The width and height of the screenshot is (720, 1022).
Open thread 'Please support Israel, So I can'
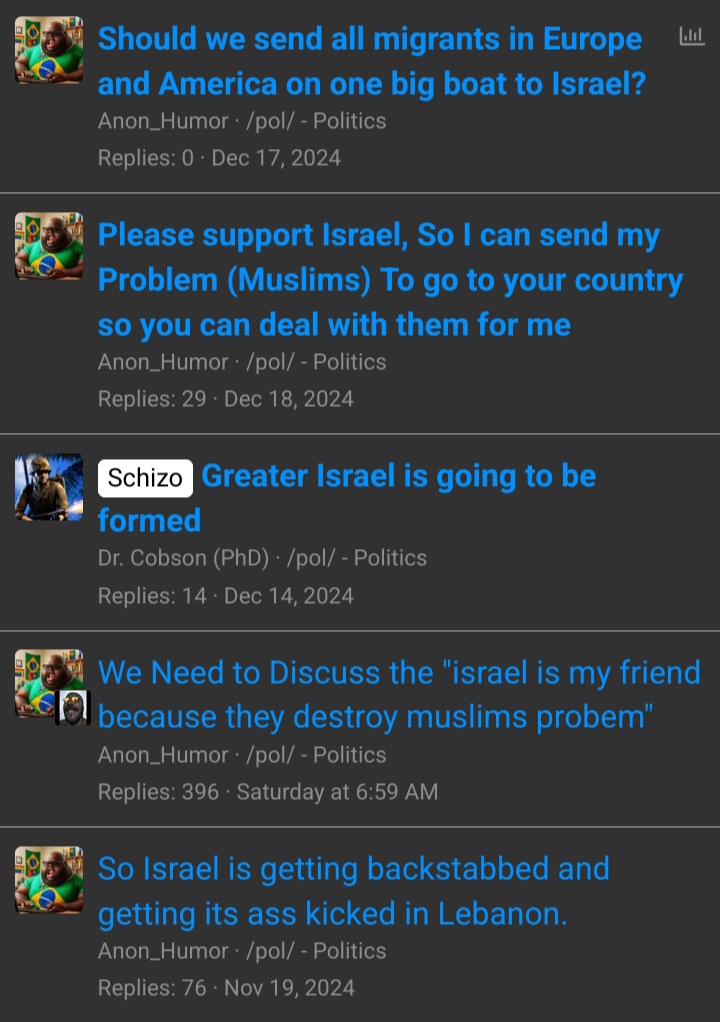[x=390, y=280]
